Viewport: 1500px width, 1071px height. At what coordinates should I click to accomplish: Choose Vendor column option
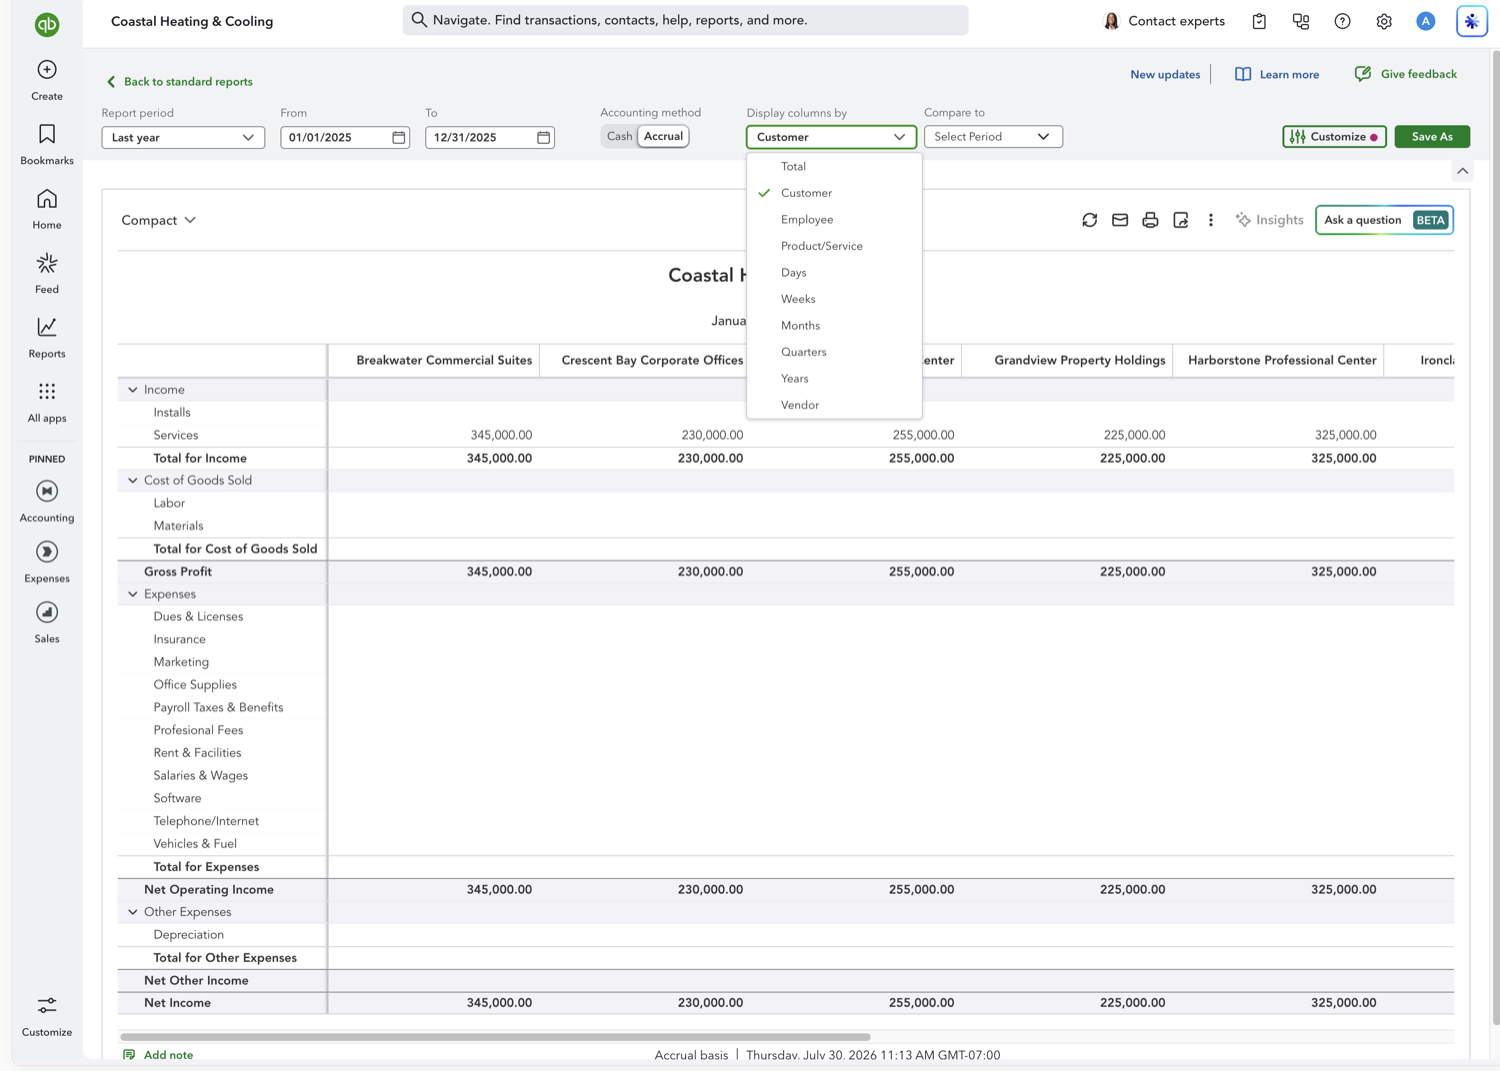834,405
